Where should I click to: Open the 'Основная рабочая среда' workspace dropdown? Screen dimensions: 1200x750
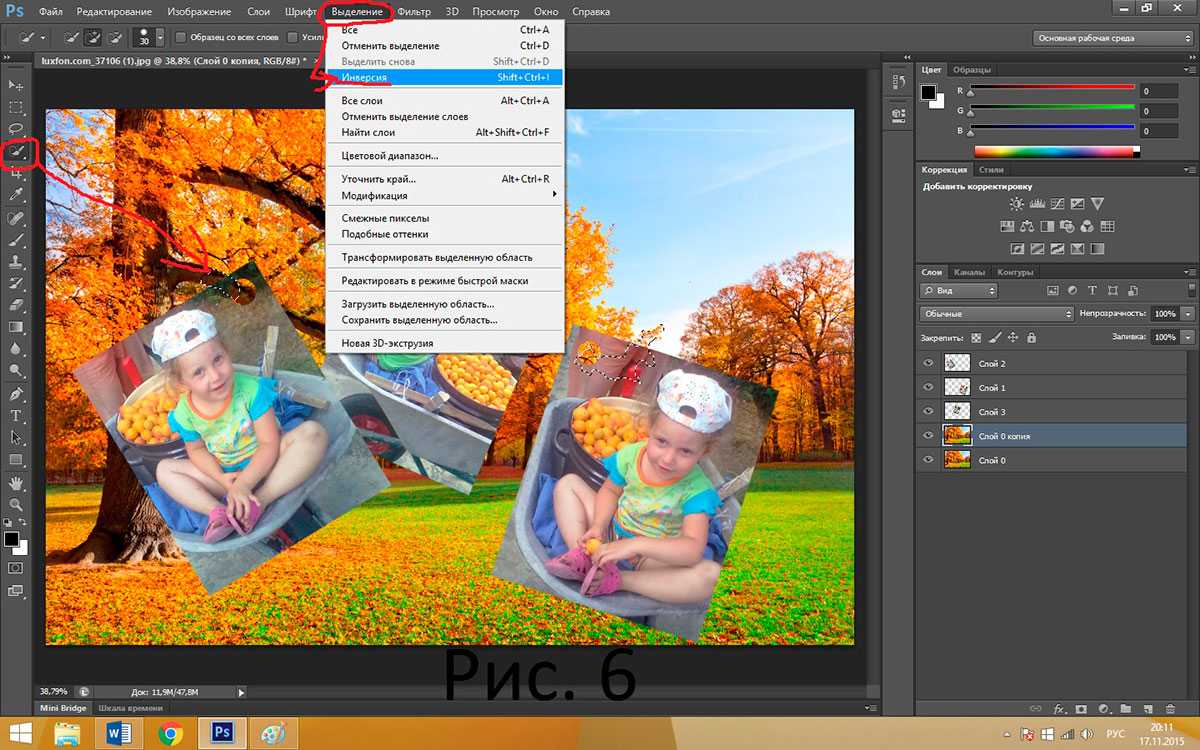click(x=1113, y=38)
